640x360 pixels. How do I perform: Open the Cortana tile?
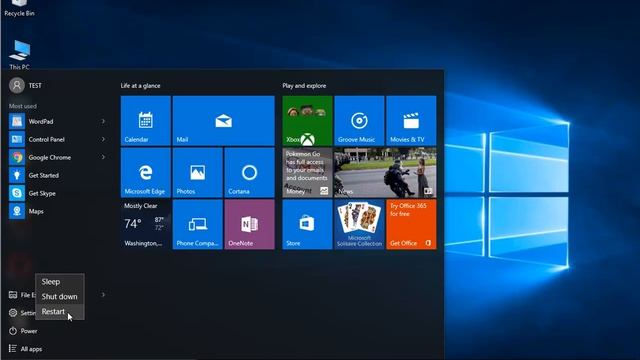pos(249,173)
